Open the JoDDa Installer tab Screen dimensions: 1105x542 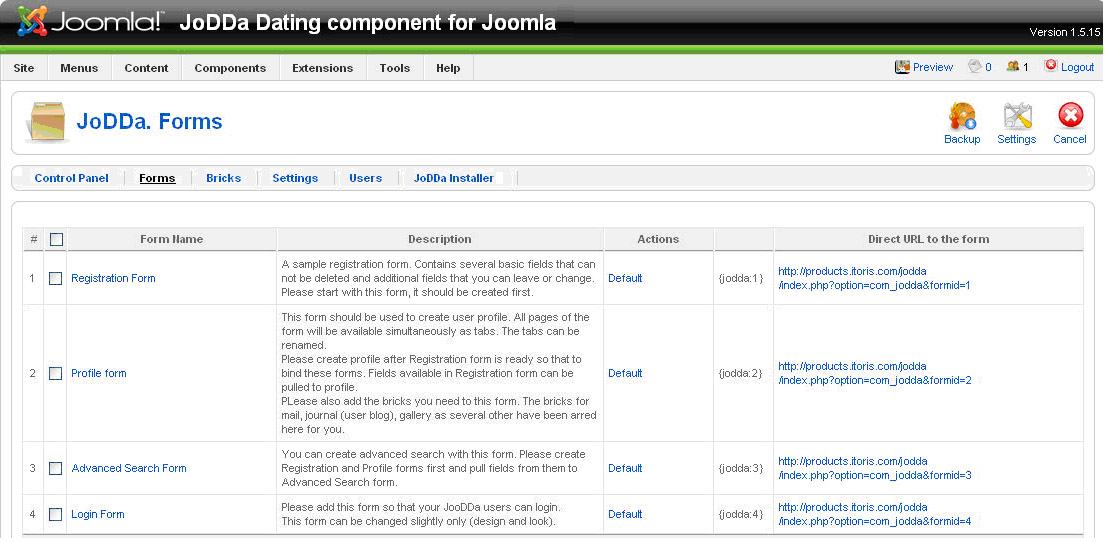(454, 178)
